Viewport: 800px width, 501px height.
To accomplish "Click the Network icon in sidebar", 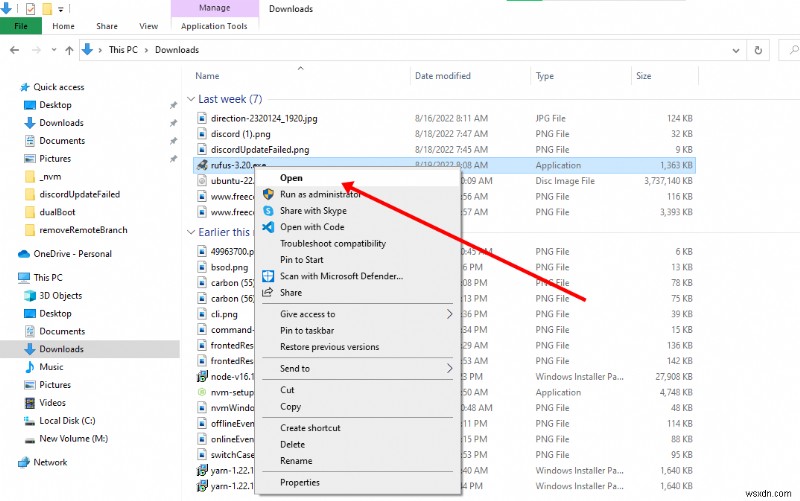I will pyautogui.click(x=24, y=462).
